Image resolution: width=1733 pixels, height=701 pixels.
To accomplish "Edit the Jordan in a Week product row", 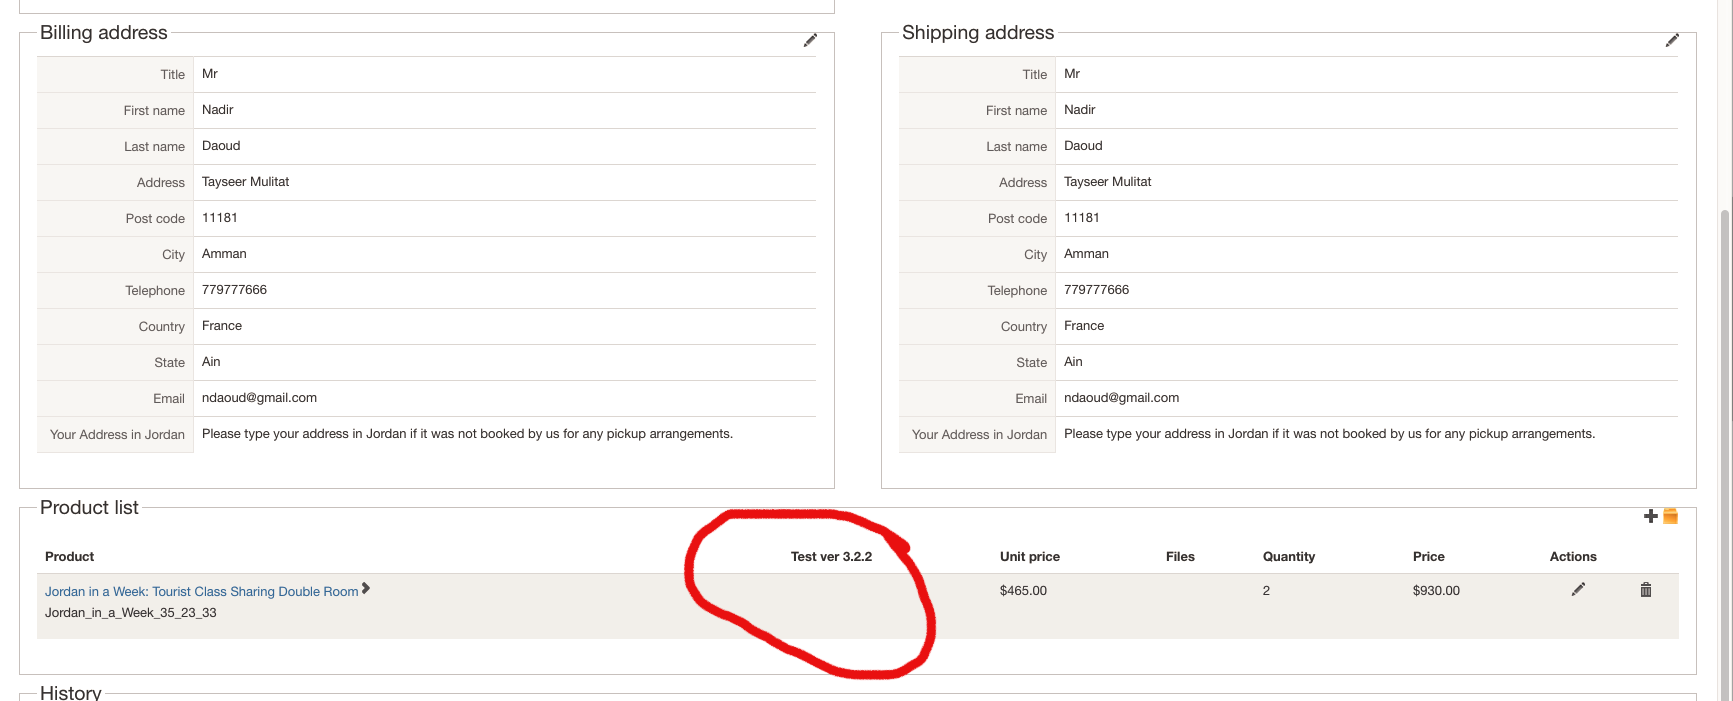I will click(1578, 590).
